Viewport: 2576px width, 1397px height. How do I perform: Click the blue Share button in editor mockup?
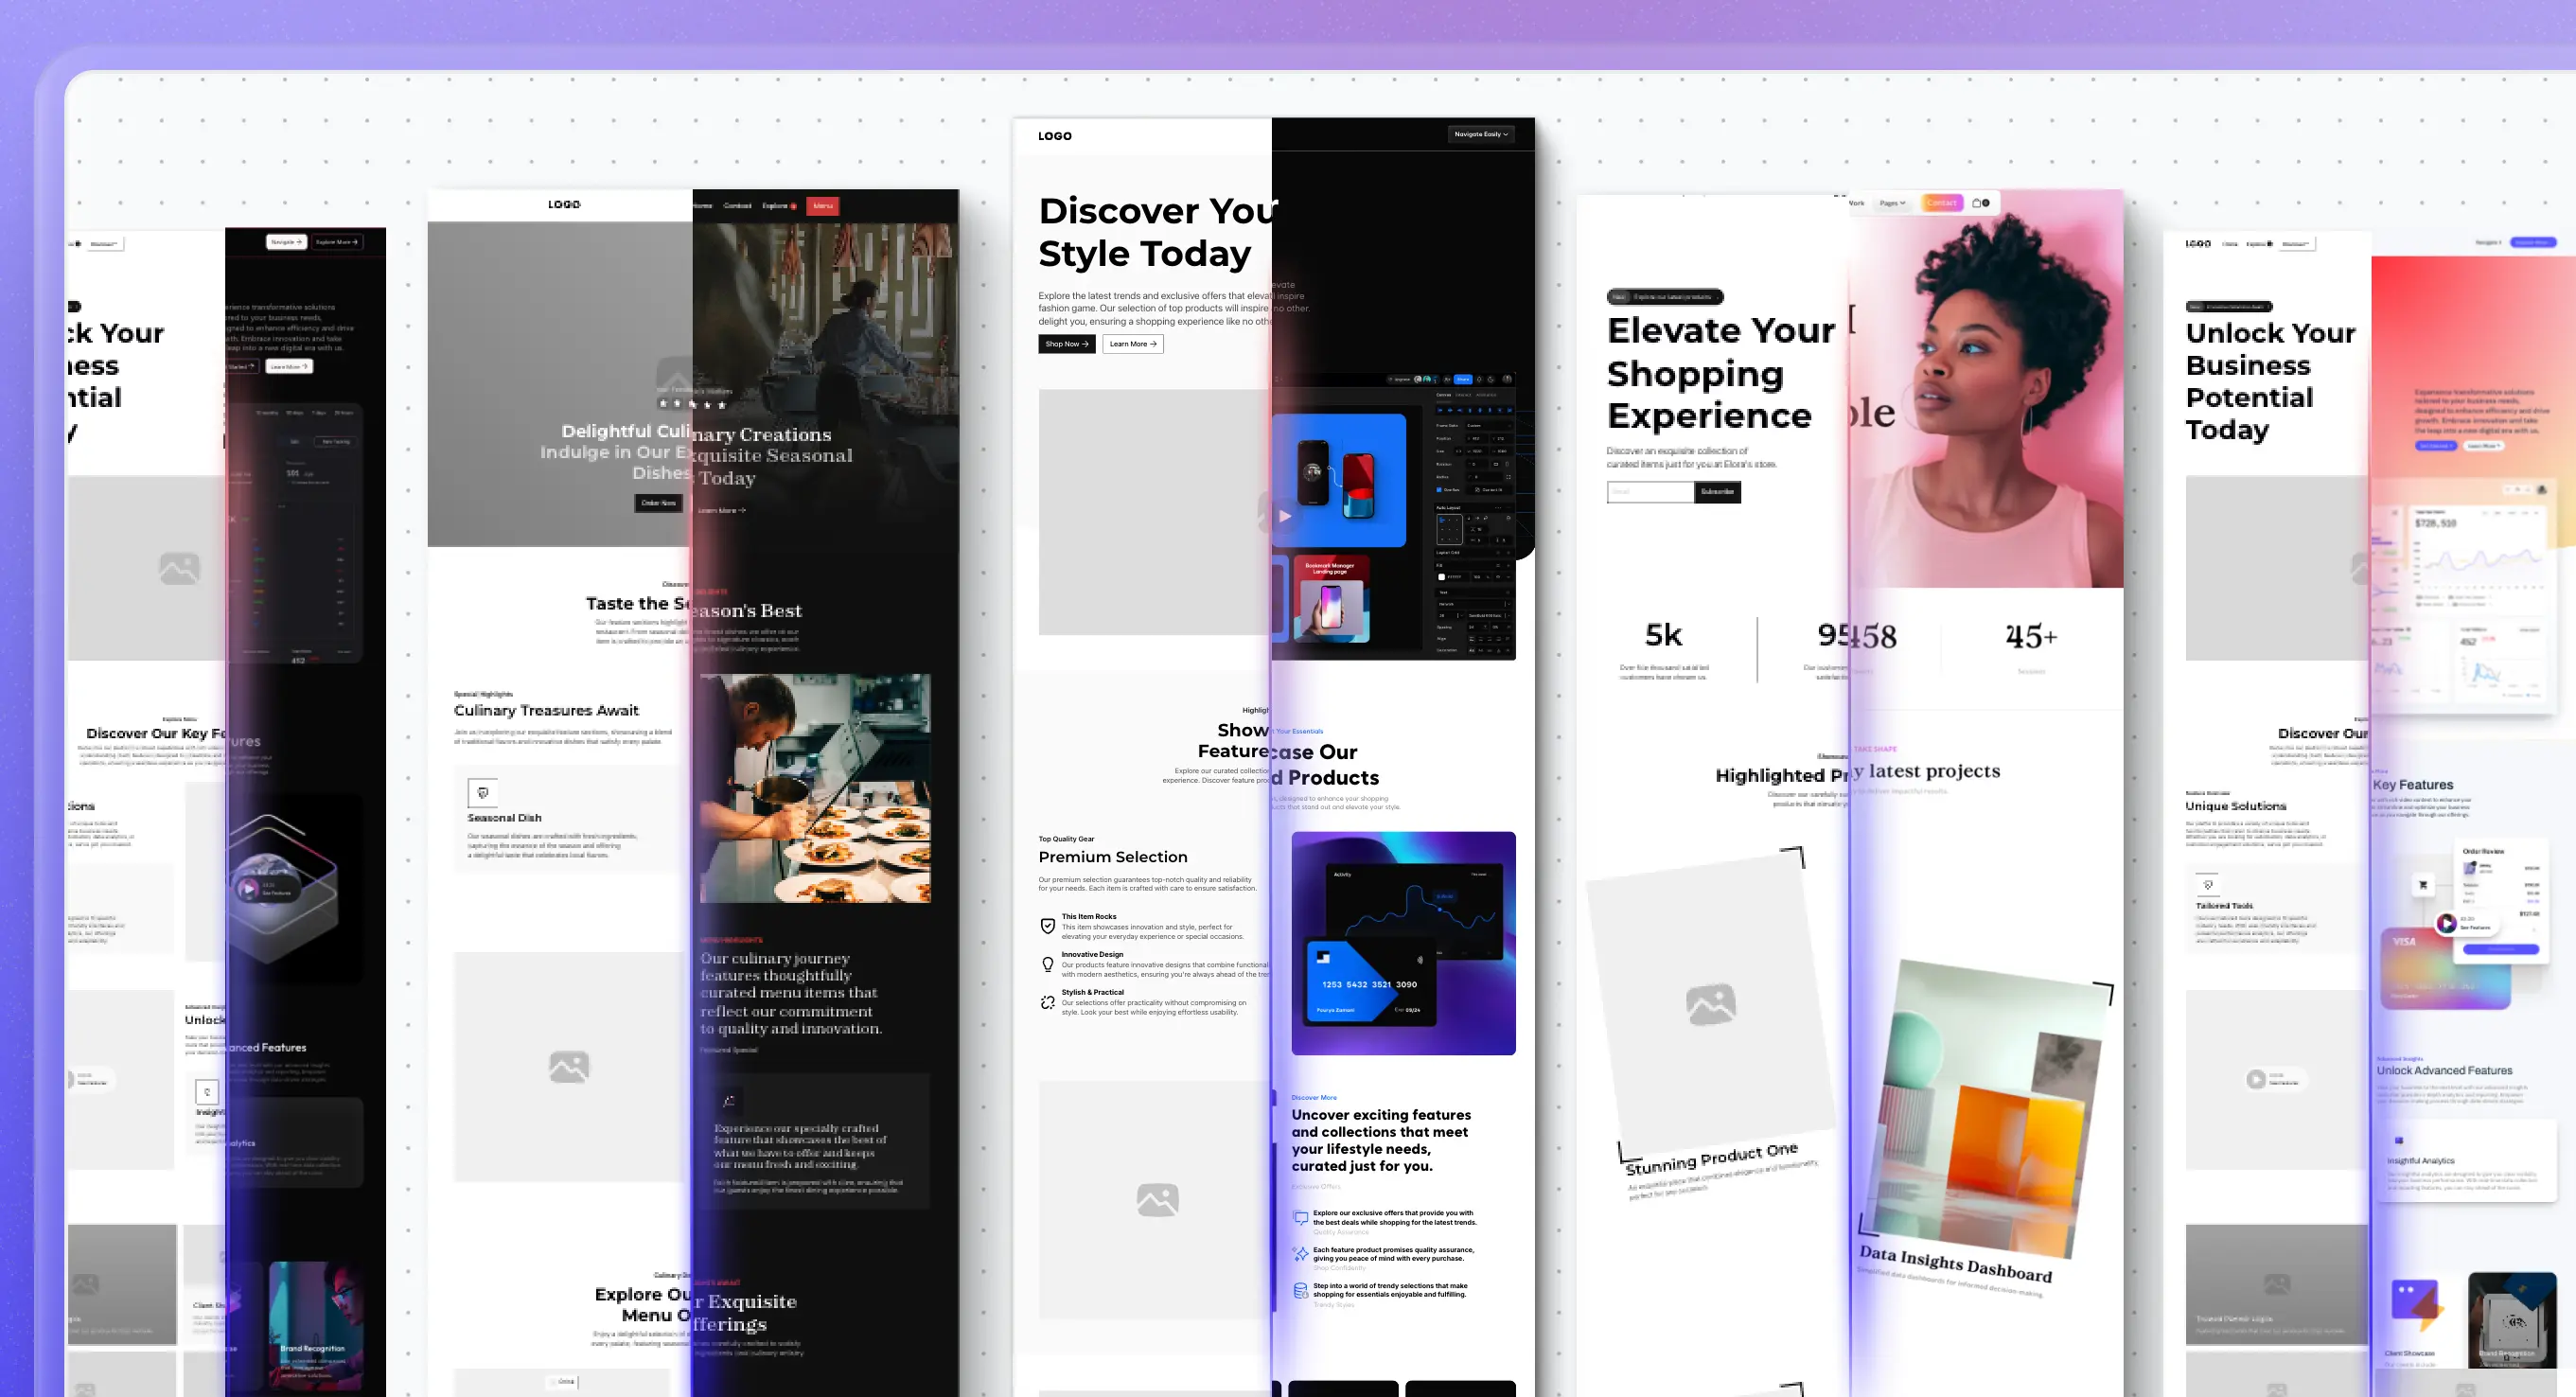point(1463,380)
